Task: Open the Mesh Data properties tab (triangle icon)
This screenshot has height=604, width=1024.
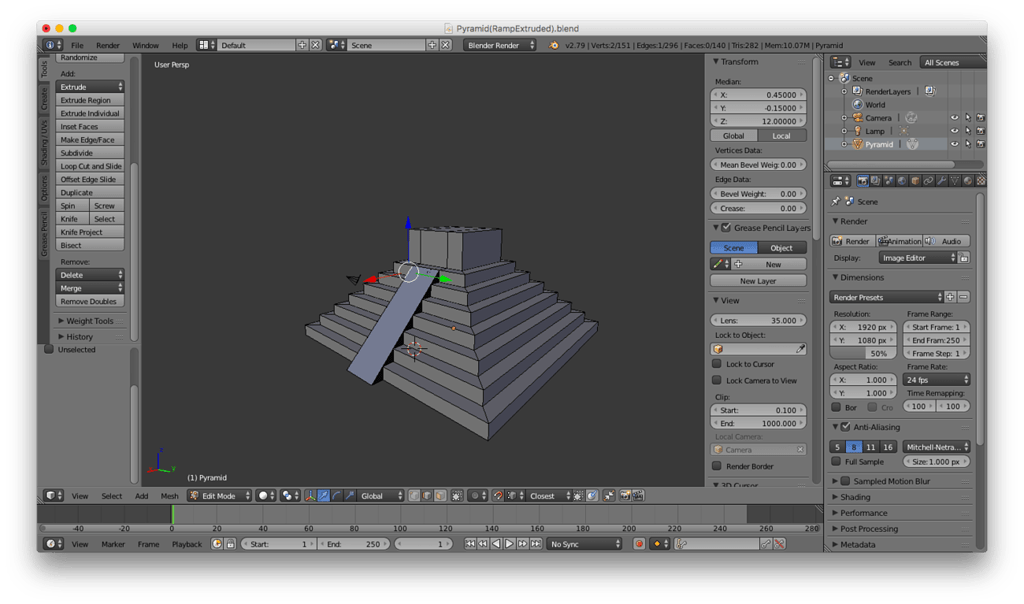Action: (954, 181)
